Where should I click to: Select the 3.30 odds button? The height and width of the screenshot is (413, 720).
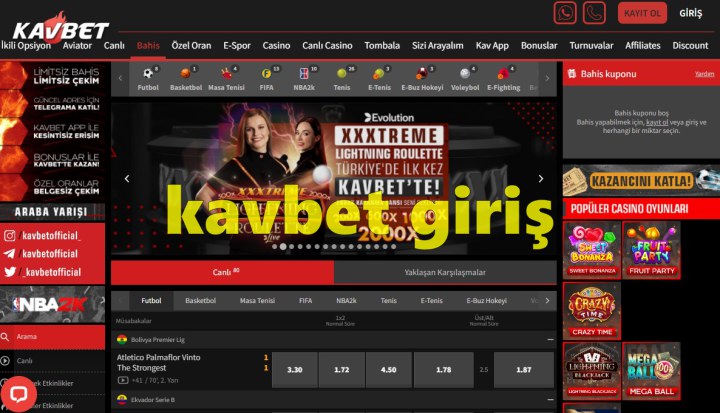click(294, 370)
